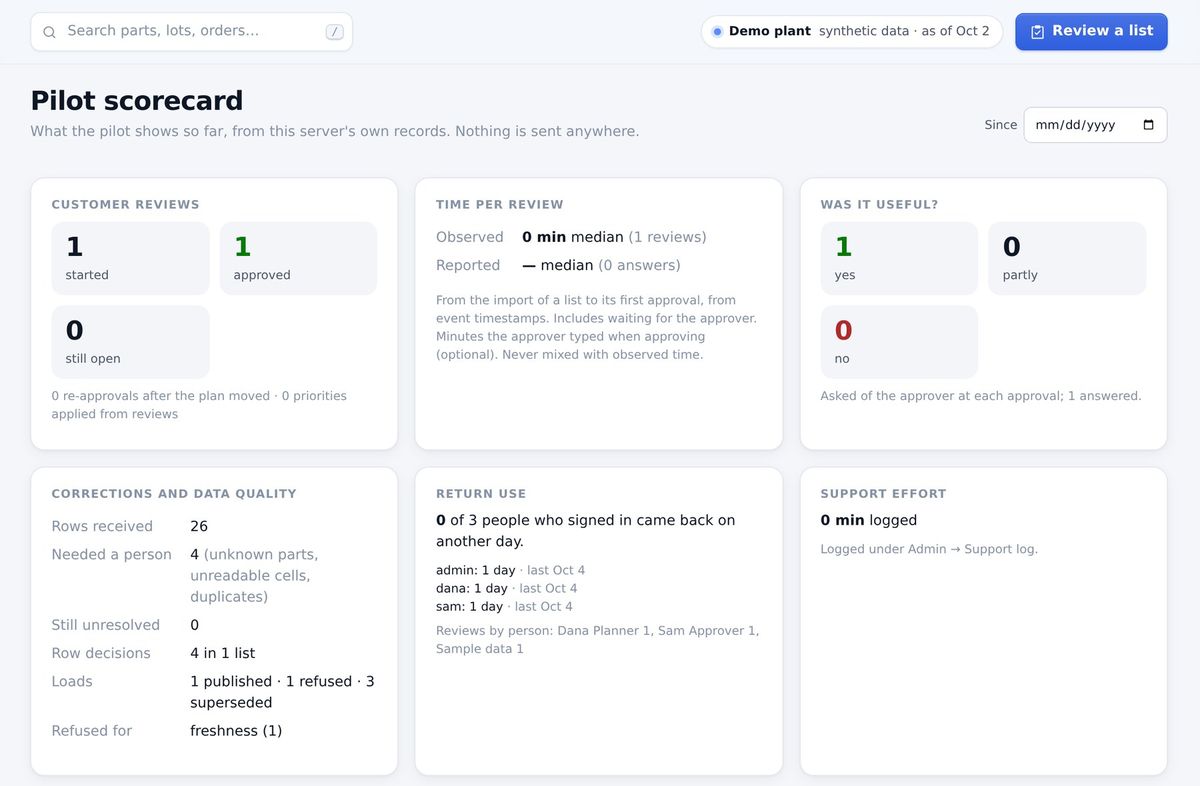Viewport: 1200px width, 786px height.
Task: Focus the search parts, lots, orders field
Action: [191, 31]
